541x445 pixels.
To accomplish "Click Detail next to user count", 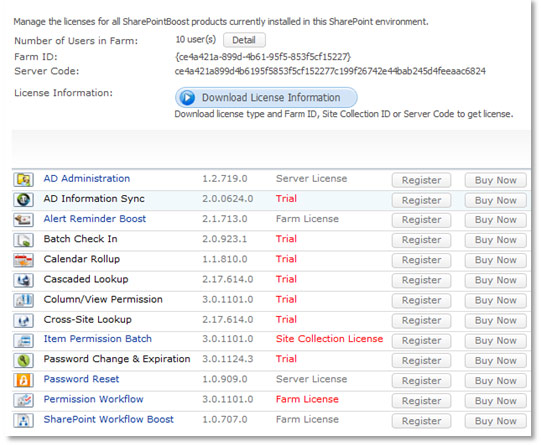I will pos(244,40).
